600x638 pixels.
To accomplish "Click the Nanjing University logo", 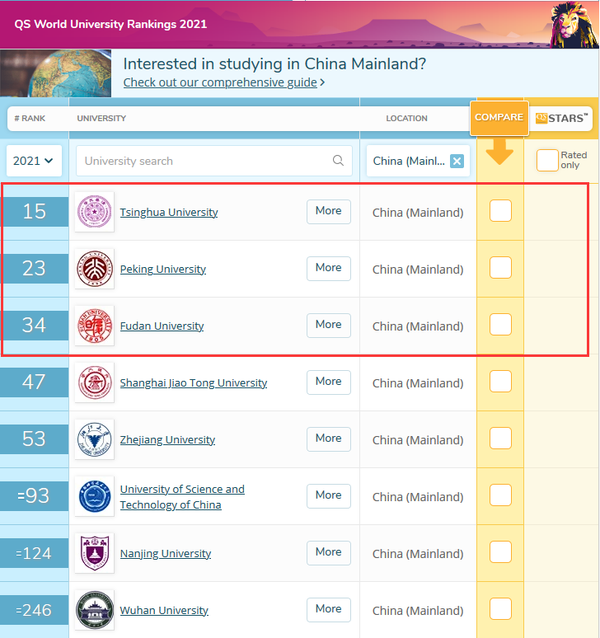I will [x=94, y=553].
